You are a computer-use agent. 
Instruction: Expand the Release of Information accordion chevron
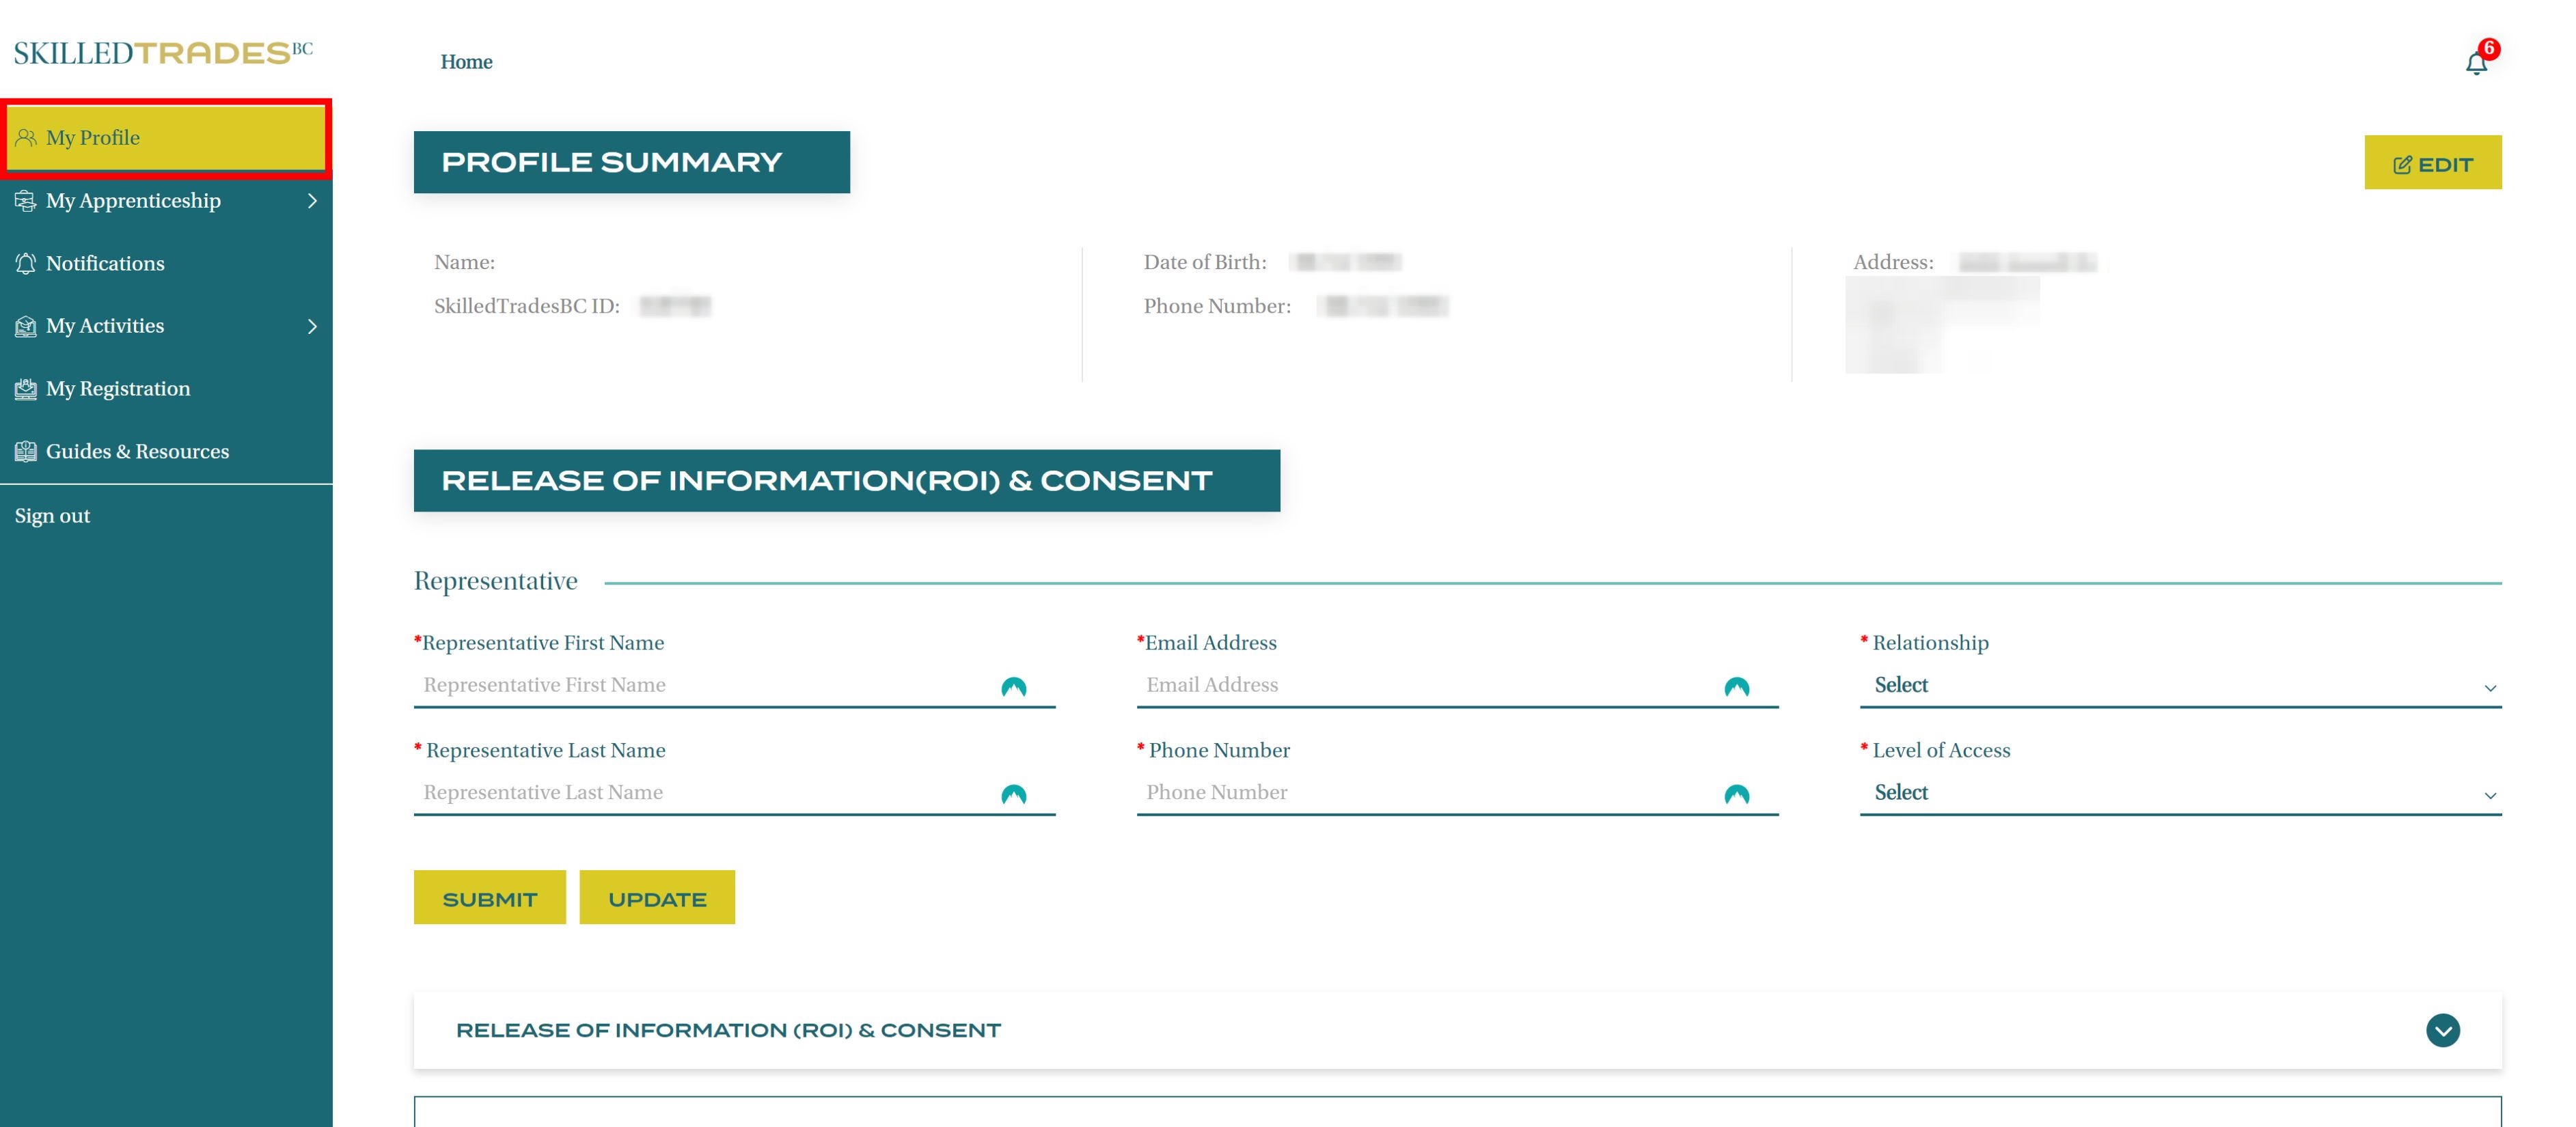pos(2442,1030)
